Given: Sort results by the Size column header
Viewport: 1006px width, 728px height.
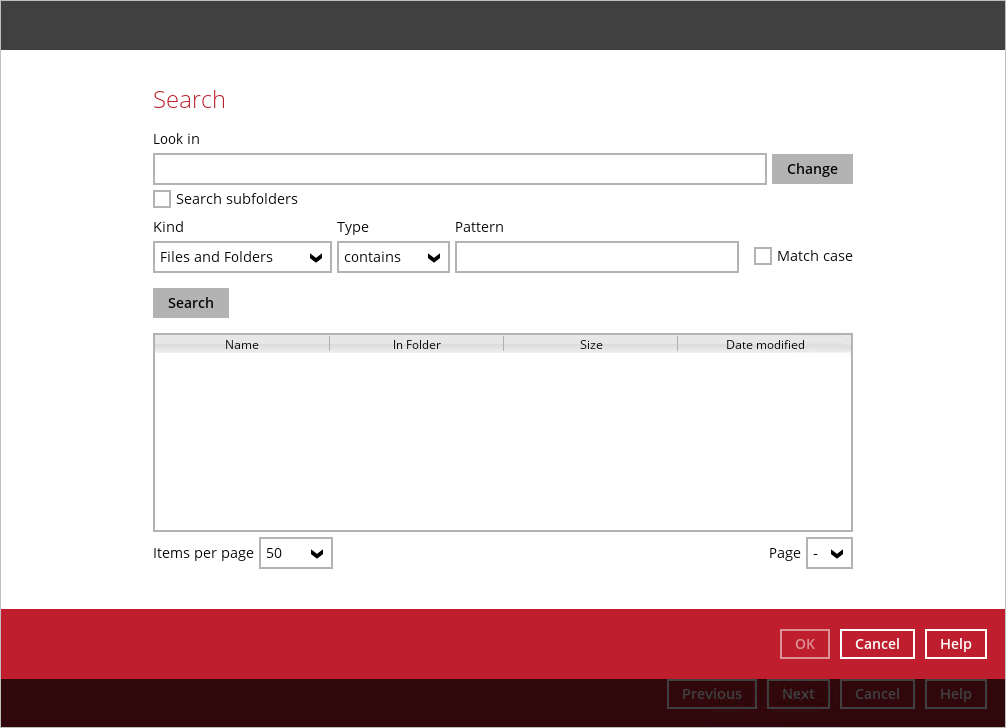Looking at the screenshot, I should point(591,344).
